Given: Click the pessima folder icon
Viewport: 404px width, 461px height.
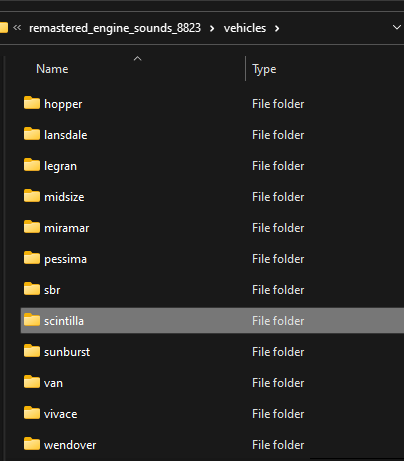Looking at the screenshot, I should click(32, 258).
